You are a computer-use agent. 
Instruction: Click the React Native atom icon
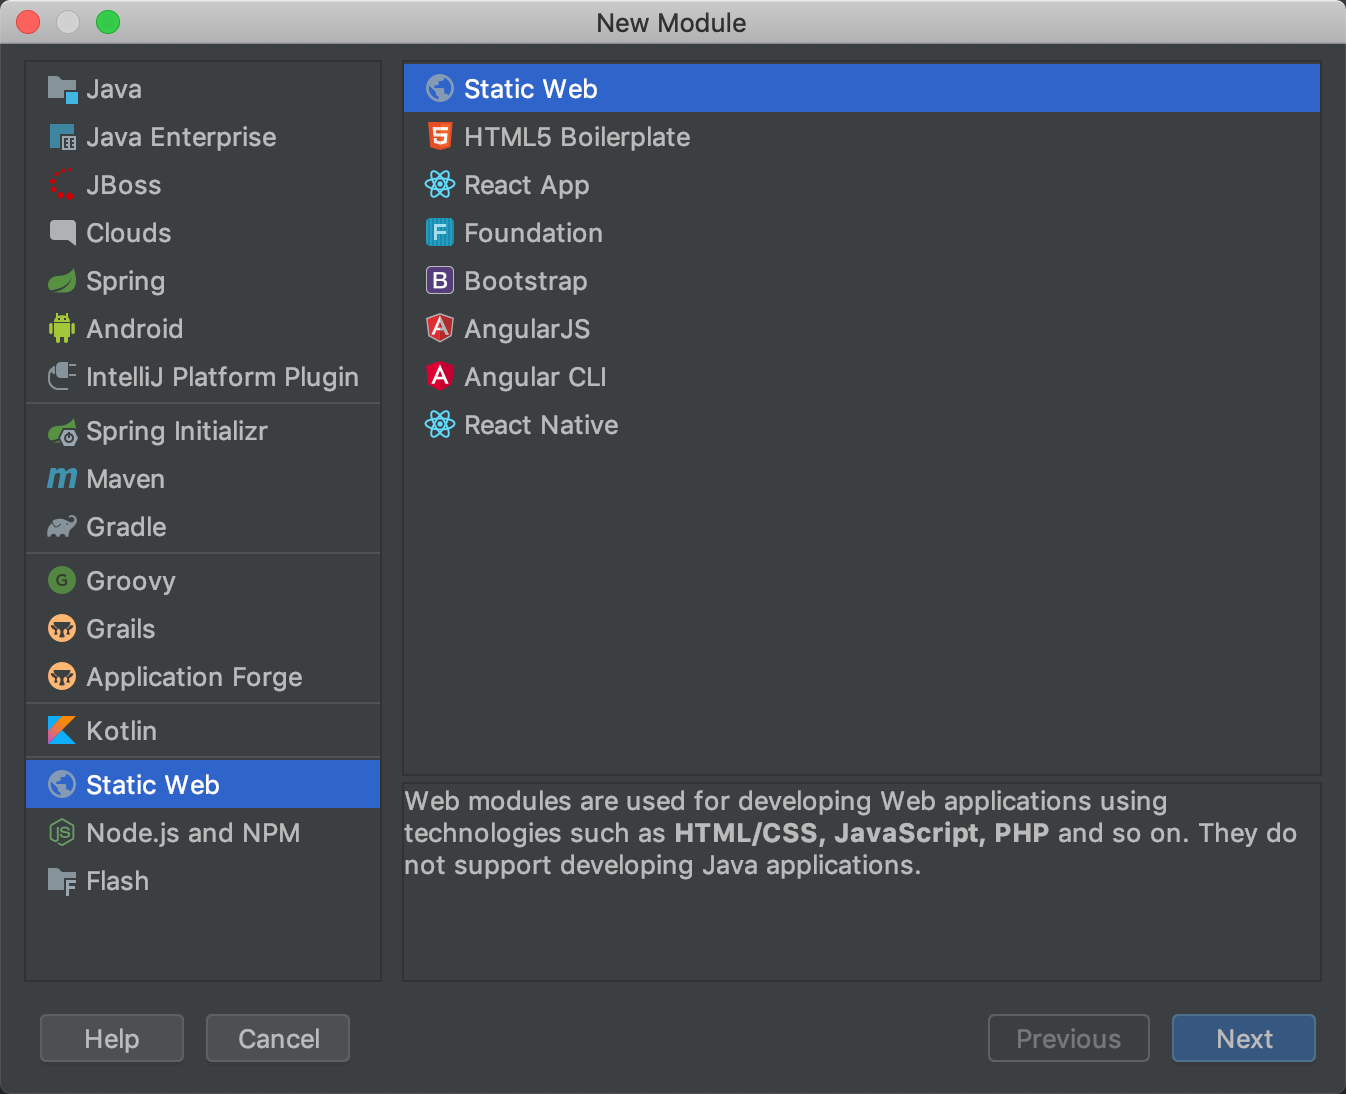click(440, 424)
